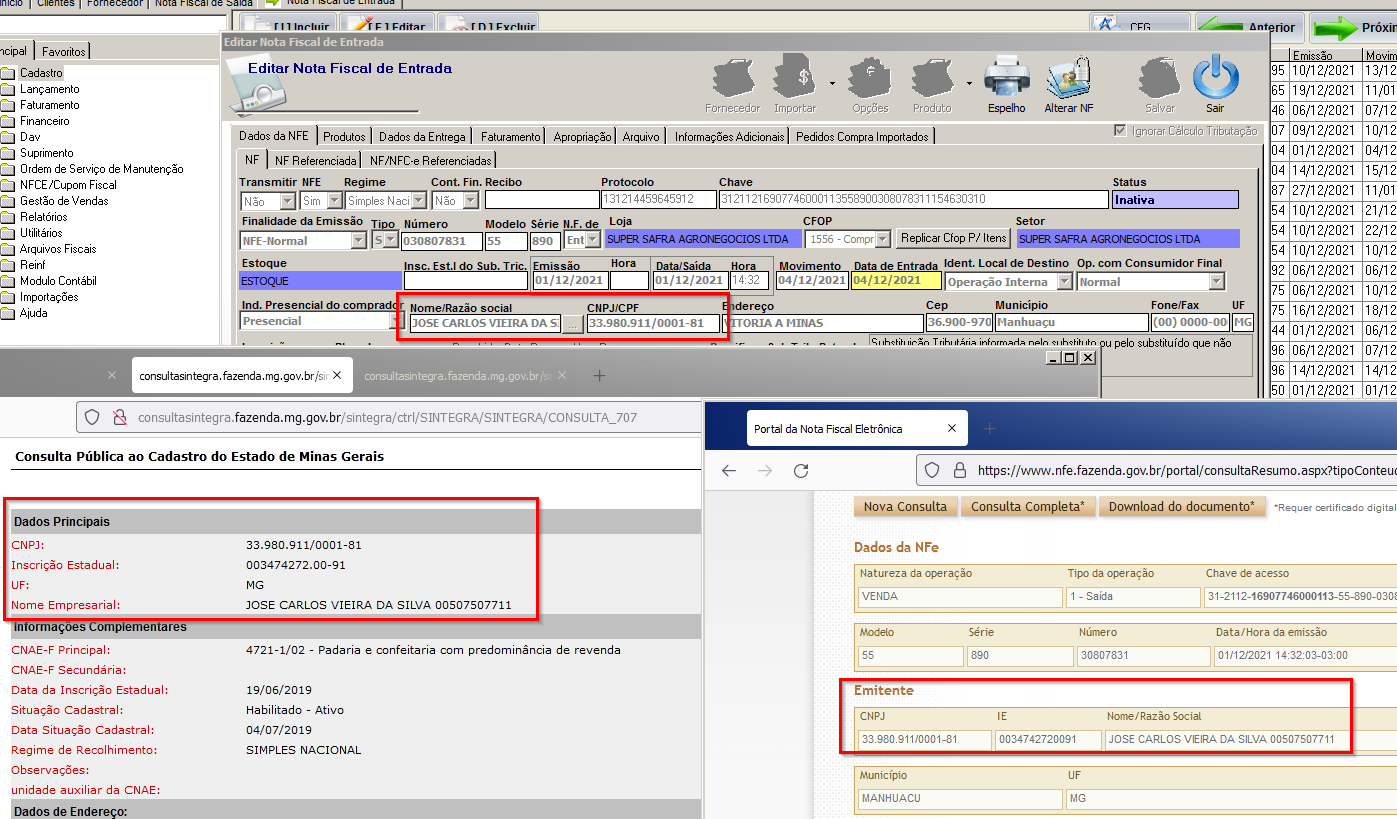Go forward in NFe portal browser

pos(765,470)
